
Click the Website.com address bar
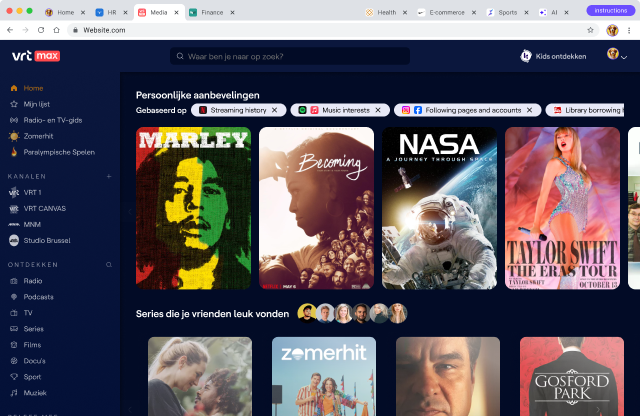click(x=333, y=30)
